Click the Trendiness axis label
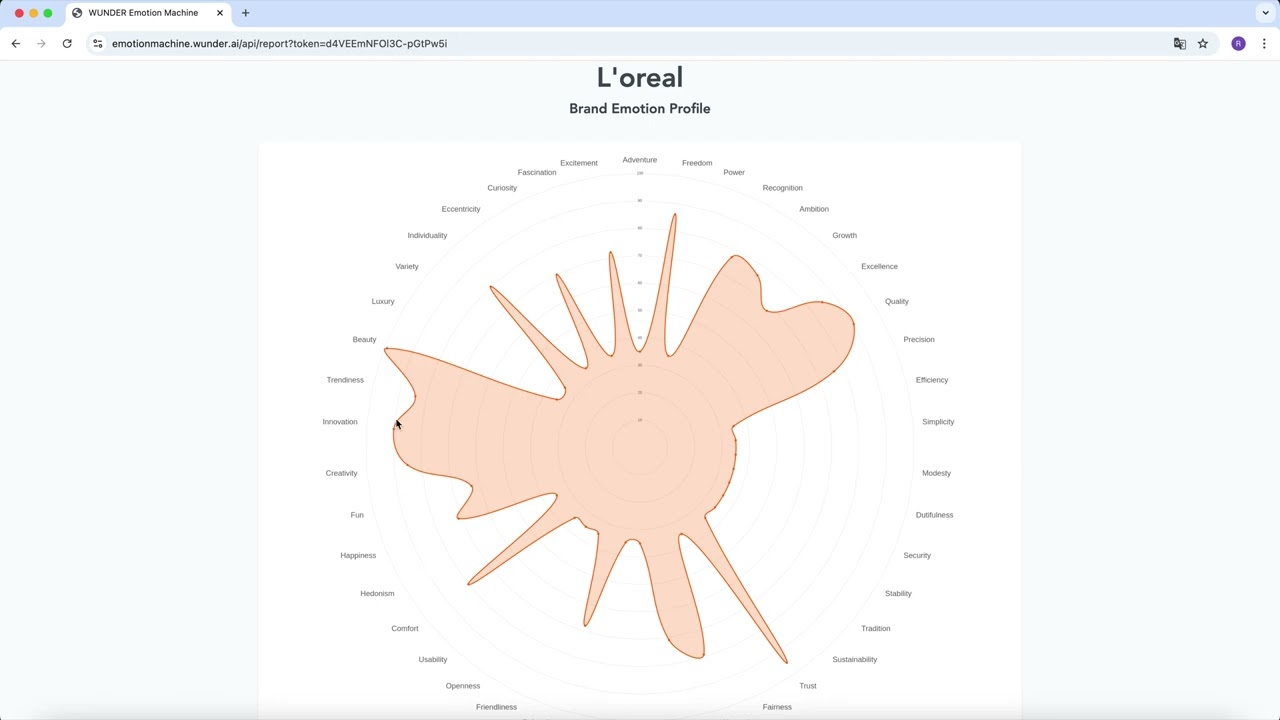Viewport: 1280px width, 720px height. 345,380
